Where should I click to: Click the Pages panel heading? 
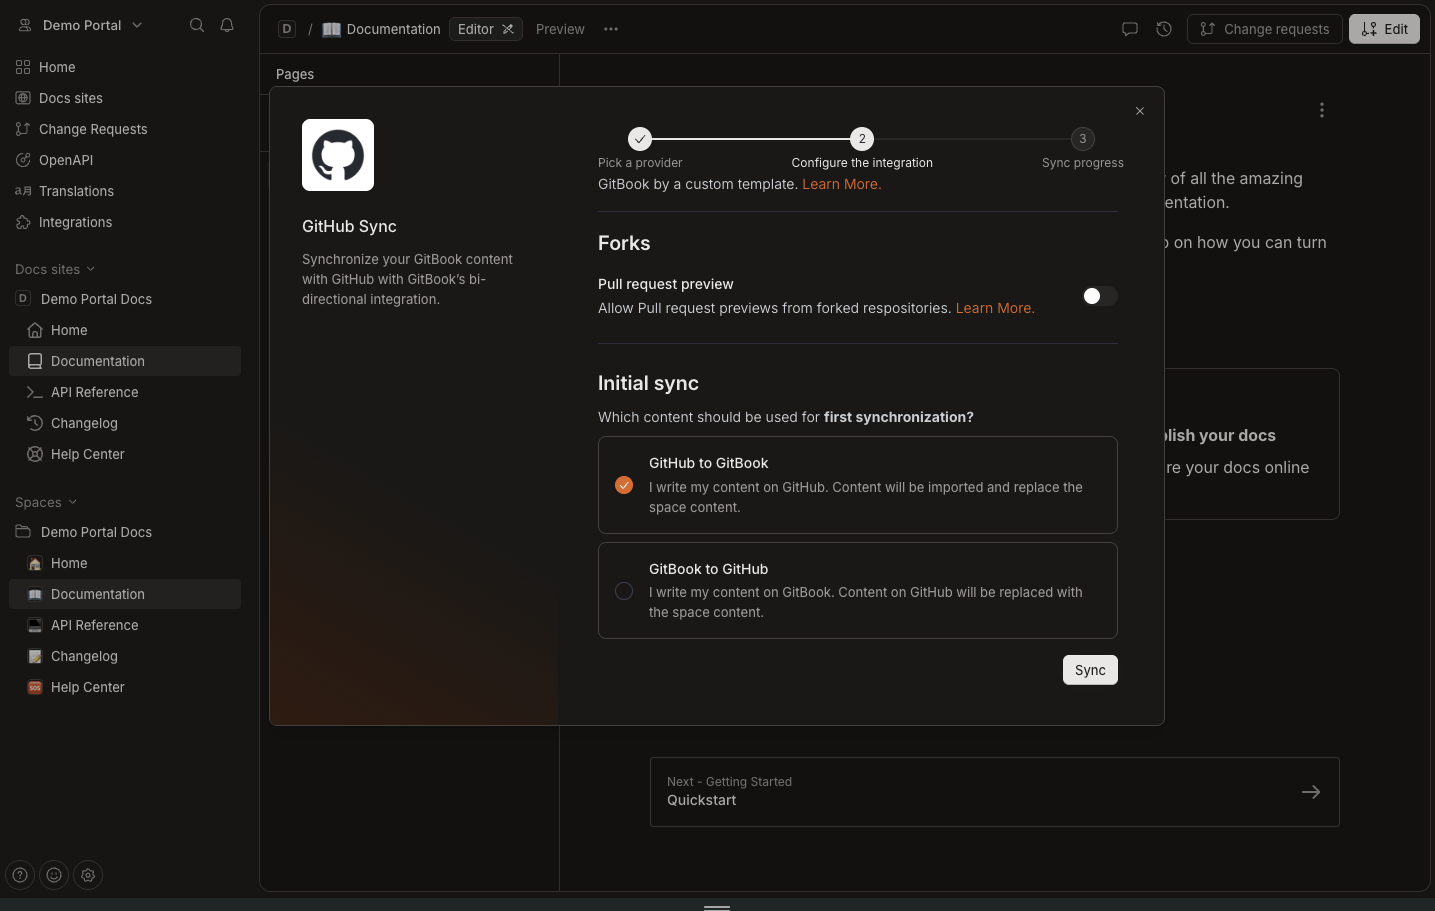click(x=295, y=74)
